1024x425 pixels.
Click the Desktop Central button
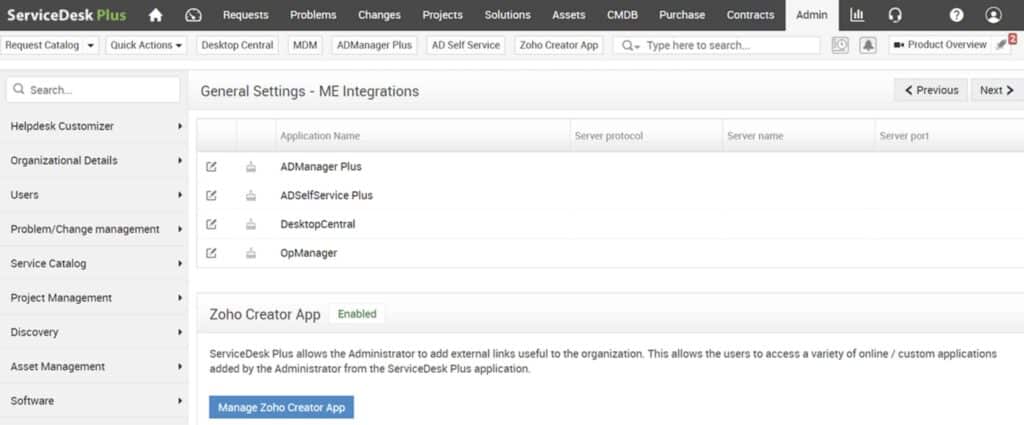[x=237, y=45]
